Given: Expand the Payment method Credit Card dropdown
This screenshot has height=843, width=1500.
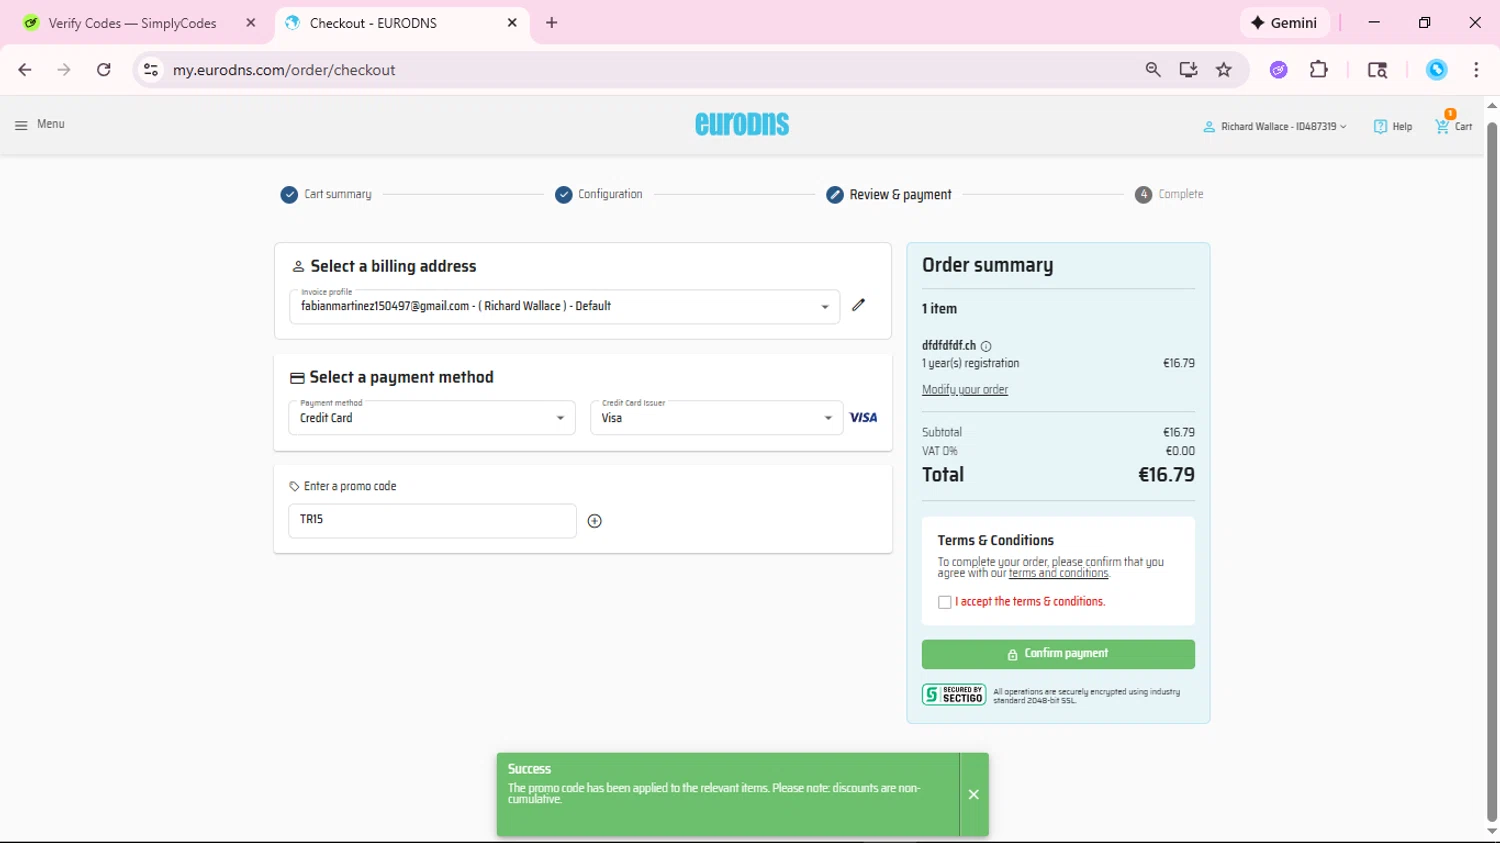Looking at the screenshot, I should tap(432, 418).
